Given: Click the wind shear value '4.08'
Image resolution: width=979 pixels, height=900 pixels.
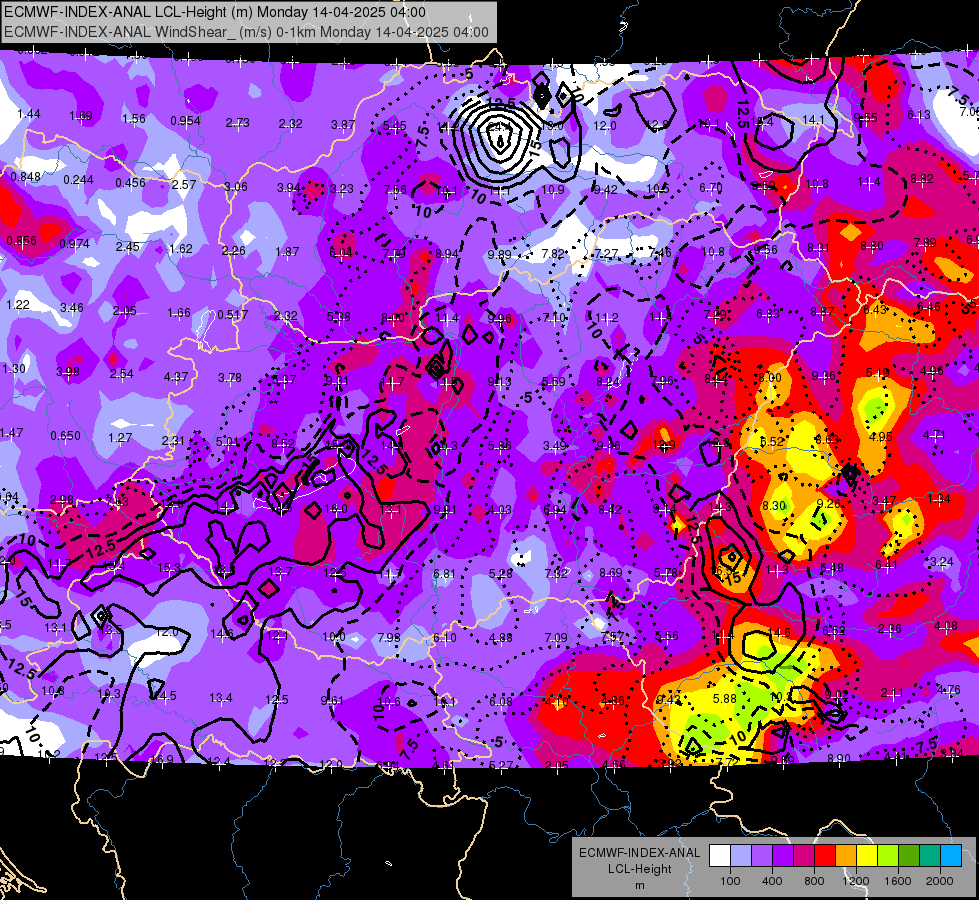Looking at the screenshot, I should pos(945,625).
